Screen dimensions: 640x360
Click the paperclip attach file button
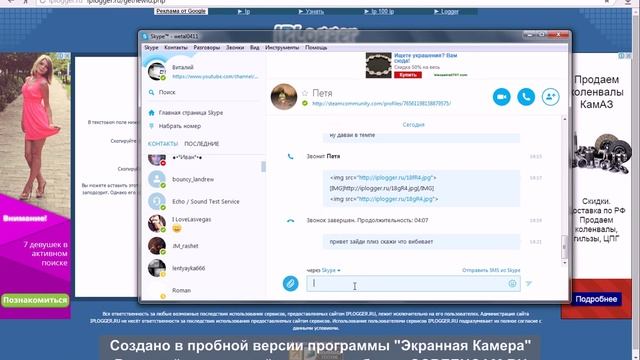291,283
